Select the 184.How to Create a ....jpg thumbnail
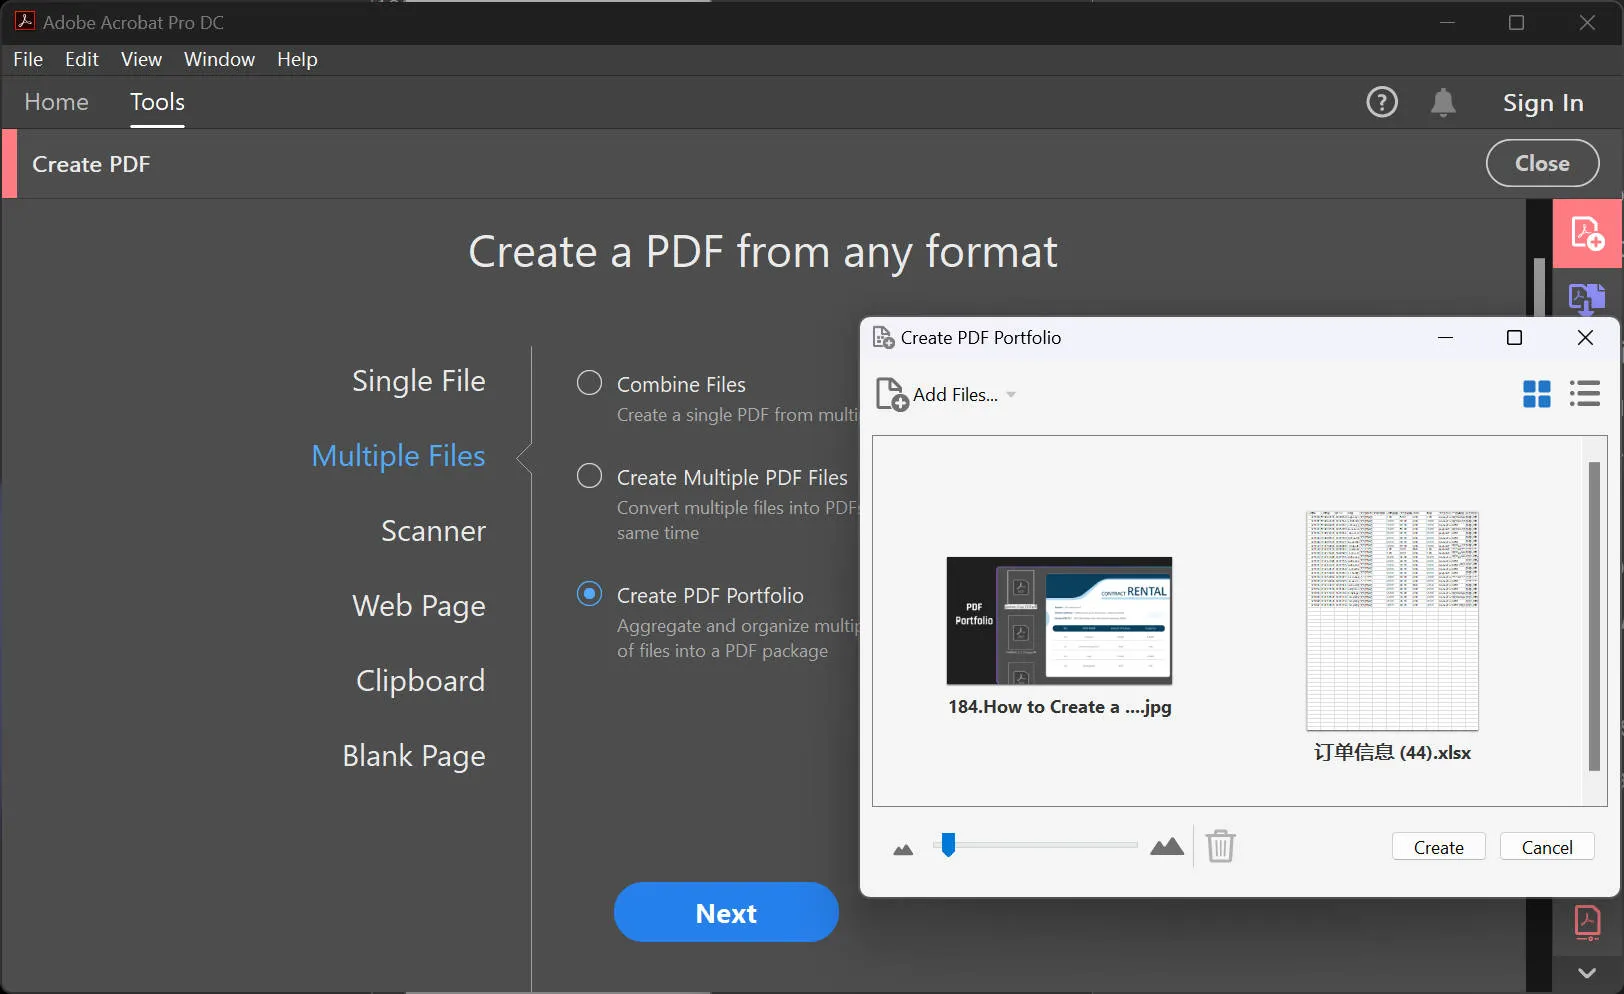Viewport: 1624px width, 994px height. coord(1059,621)
